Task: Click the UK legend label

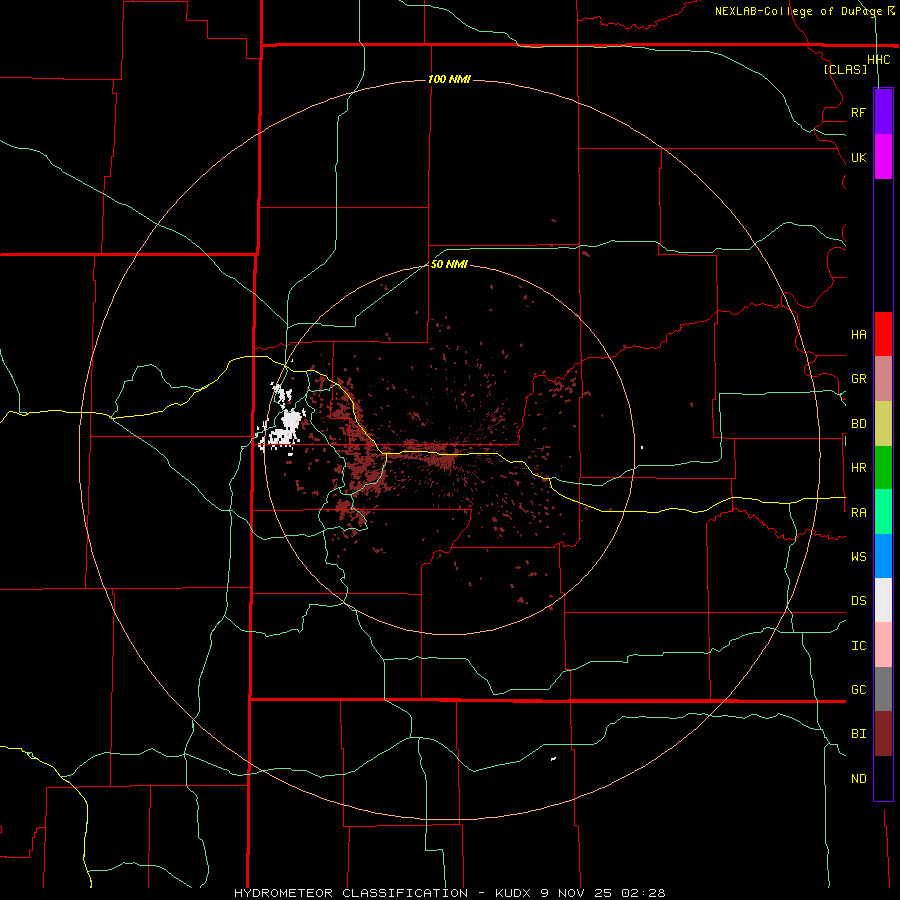Action: (859, 157)
